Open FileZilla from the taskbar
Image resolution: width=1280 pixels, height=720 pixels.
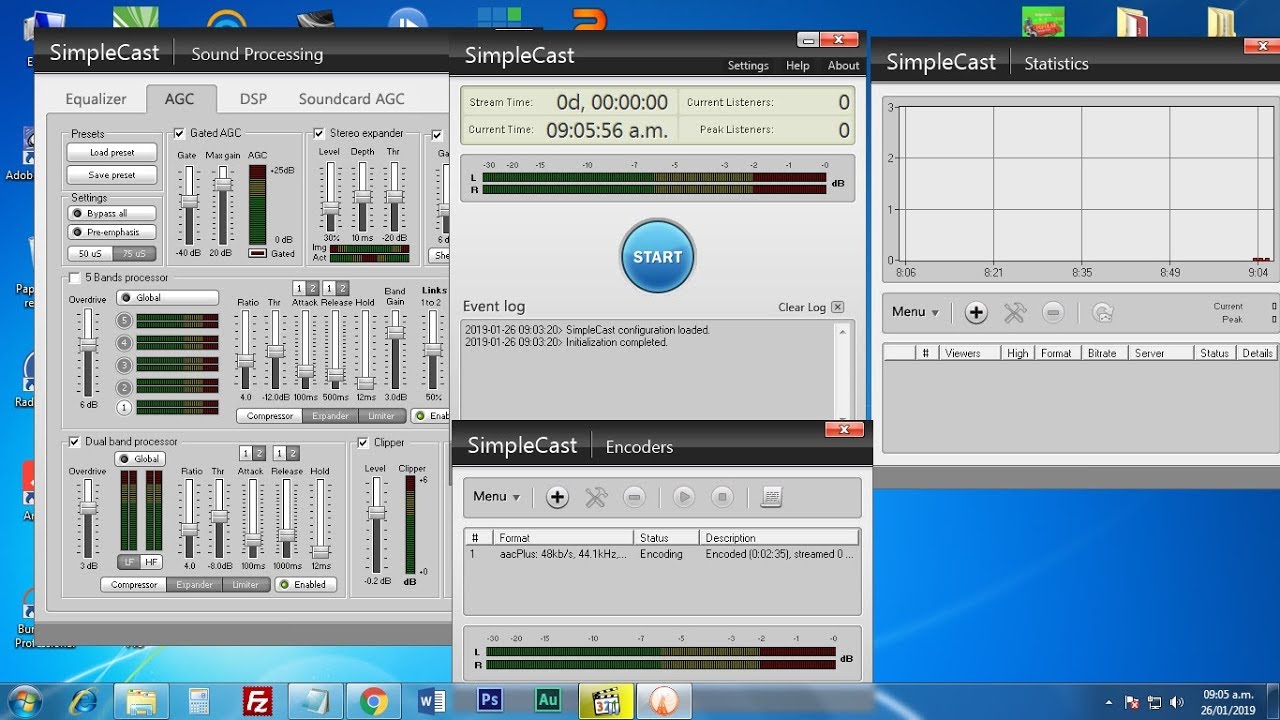[258, 701]
